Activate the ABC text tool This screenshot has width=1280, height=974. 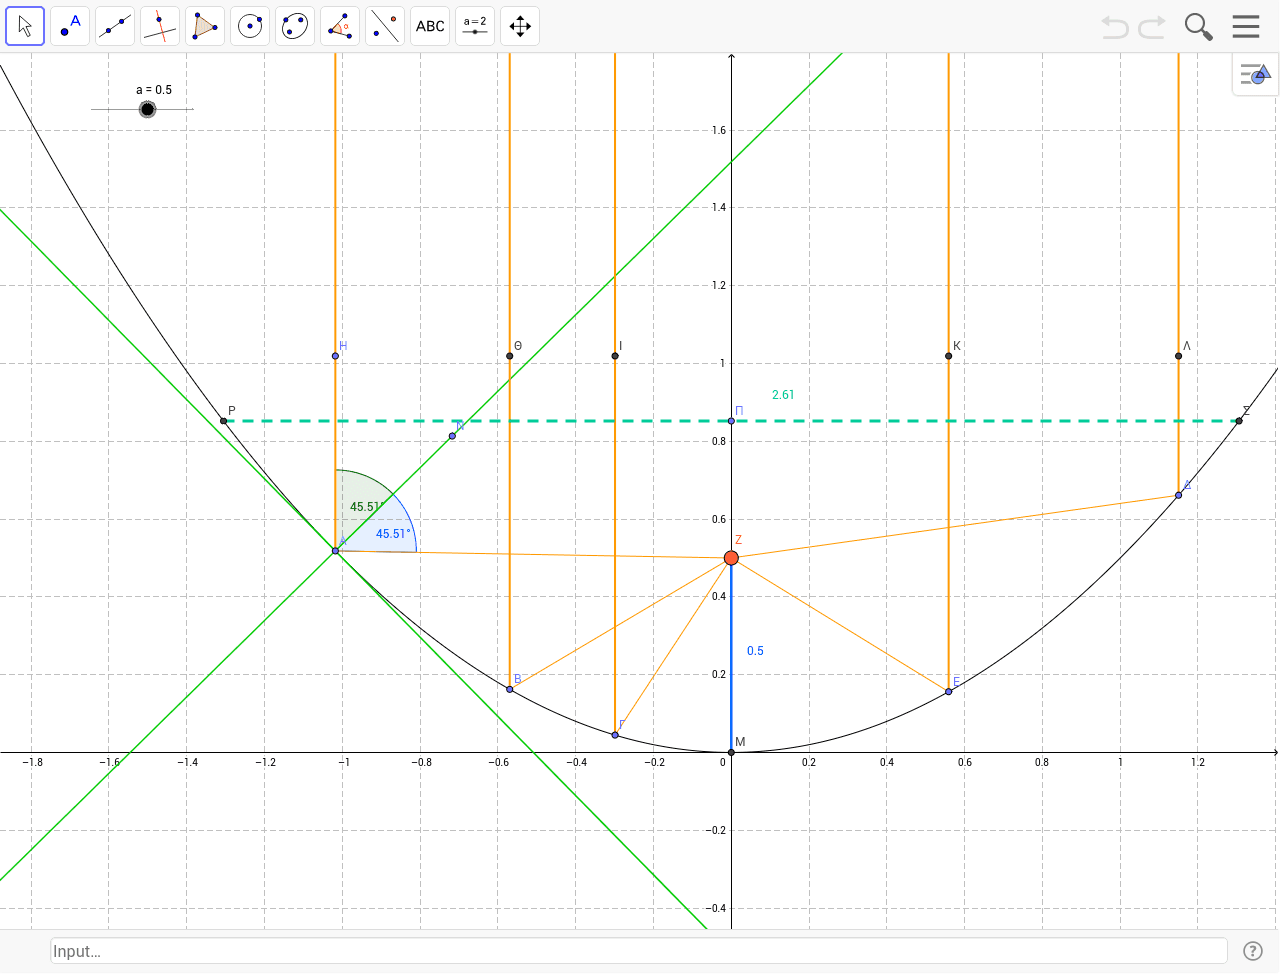430,26
